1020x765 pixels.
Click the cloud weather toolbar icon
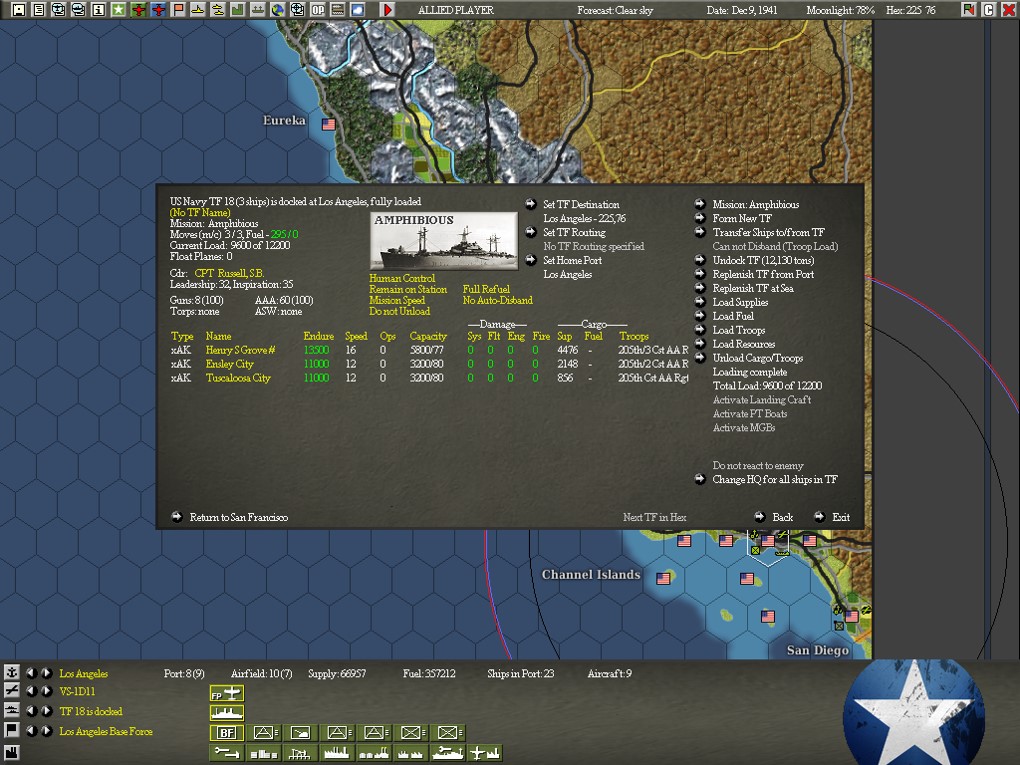click(357, 10)
